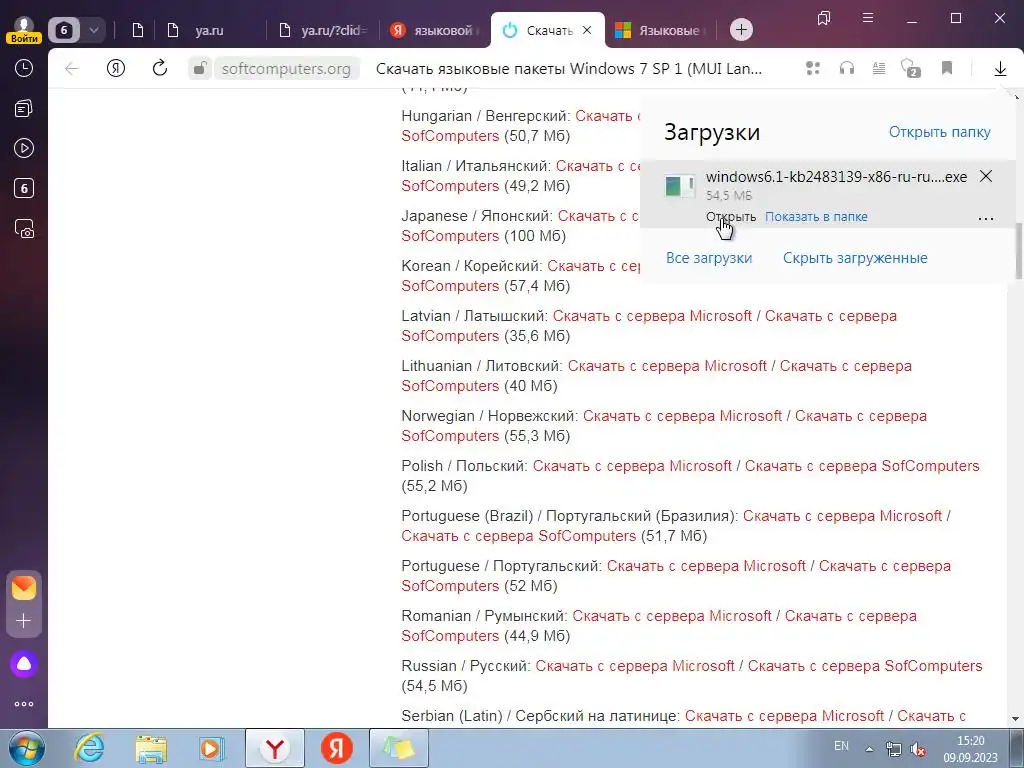Switch to the языковой tab
Screen dimensions: 1024x768
[434, 30]
